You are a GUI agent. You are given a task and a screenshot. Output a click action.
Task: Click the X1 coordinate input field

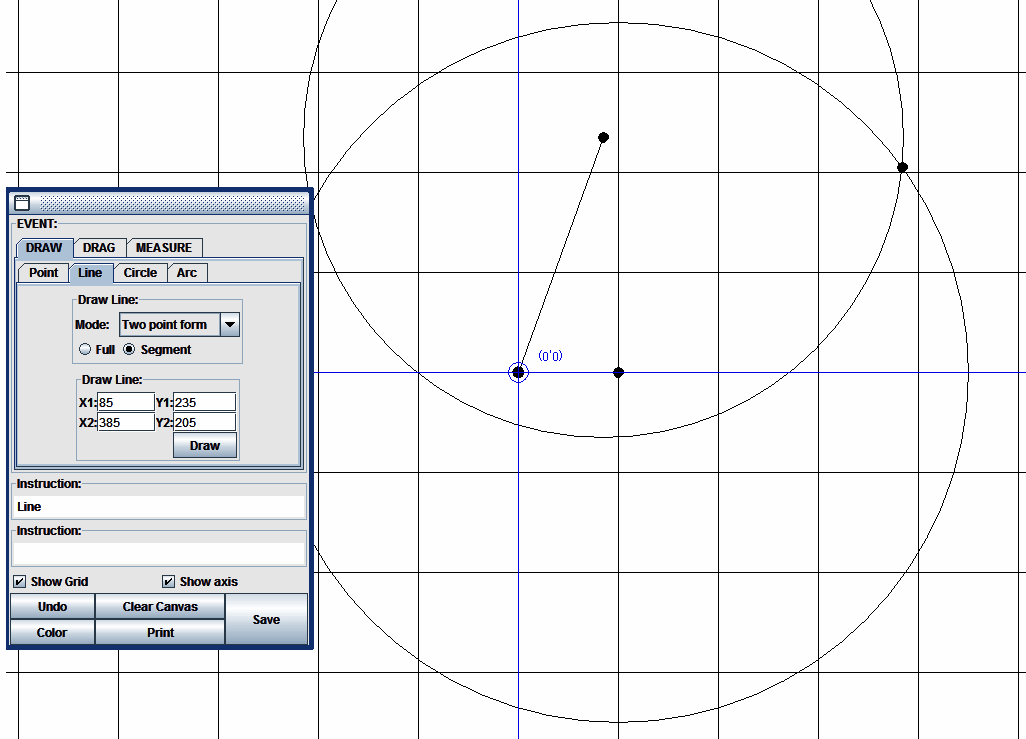[x=126, y=402]
